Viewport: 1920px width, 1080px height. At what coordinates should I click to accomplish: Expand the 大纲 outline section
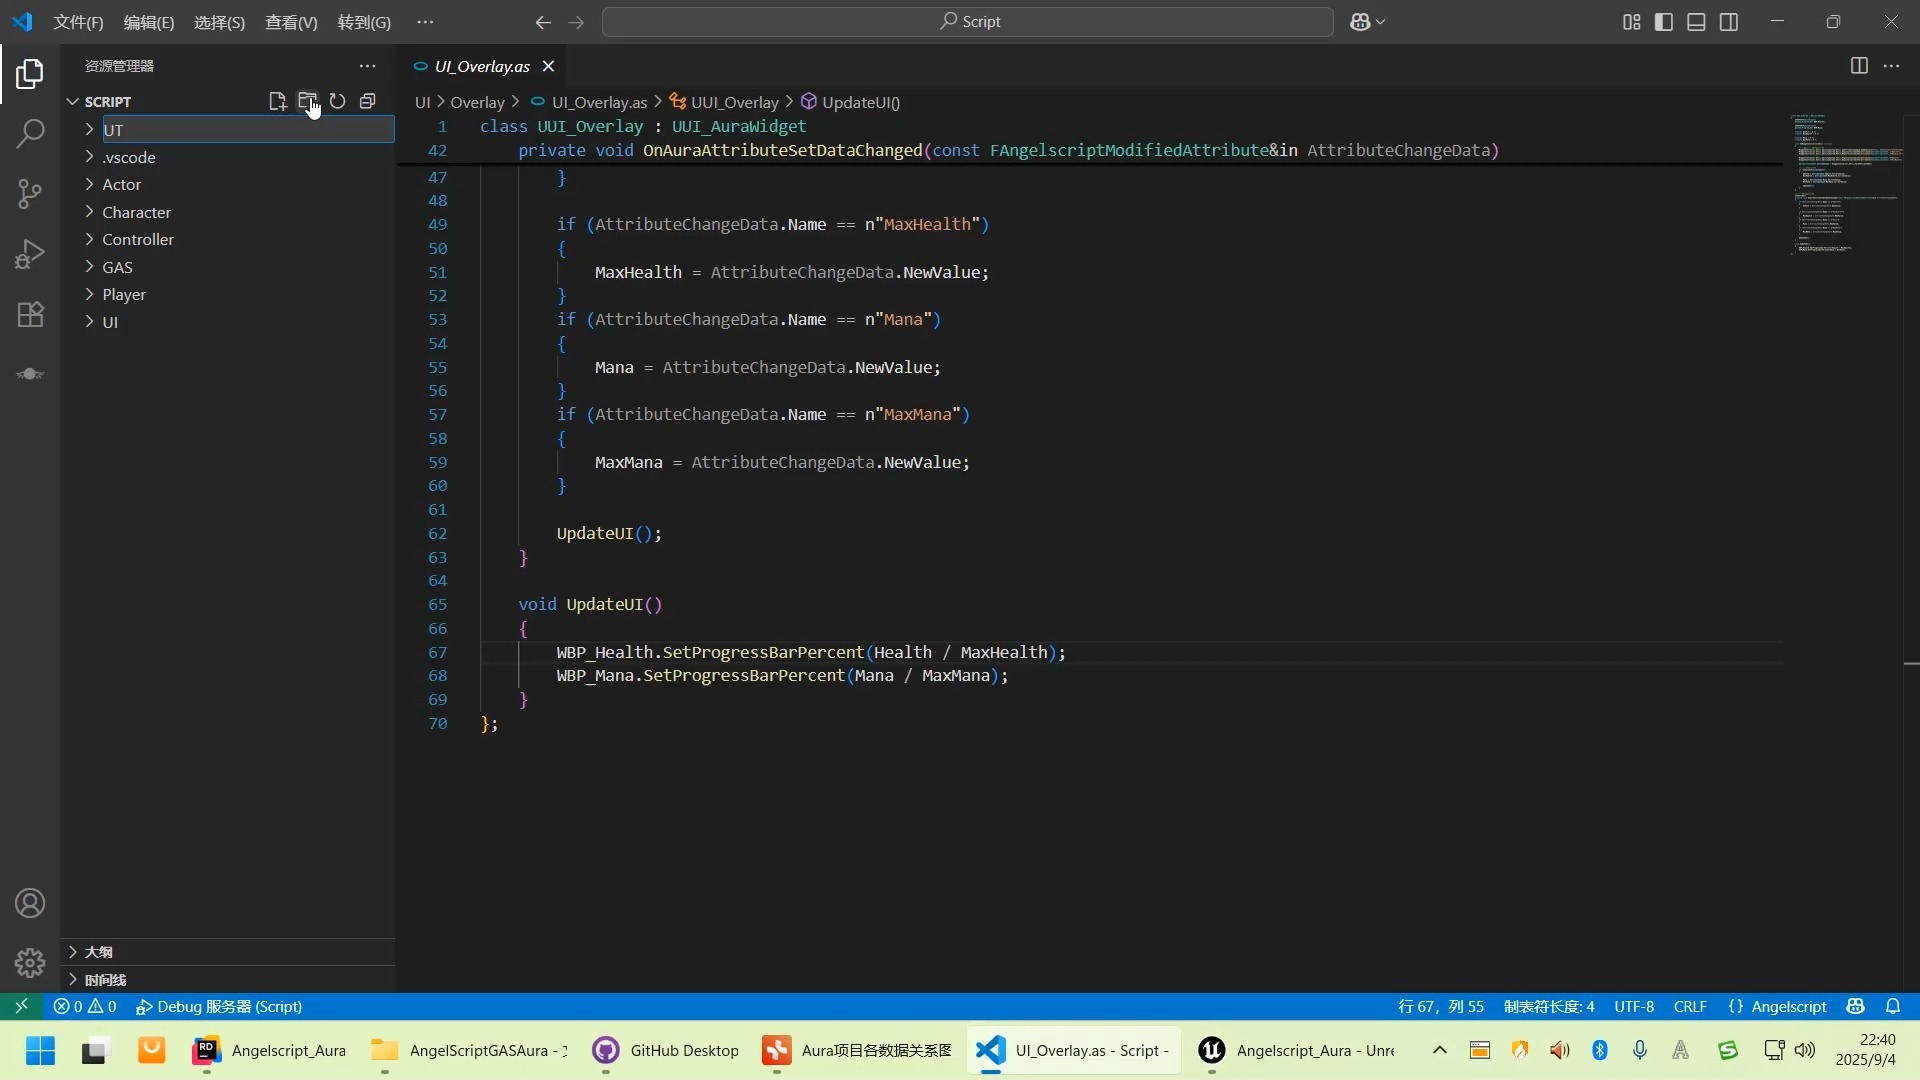click(x=229, y=952)
